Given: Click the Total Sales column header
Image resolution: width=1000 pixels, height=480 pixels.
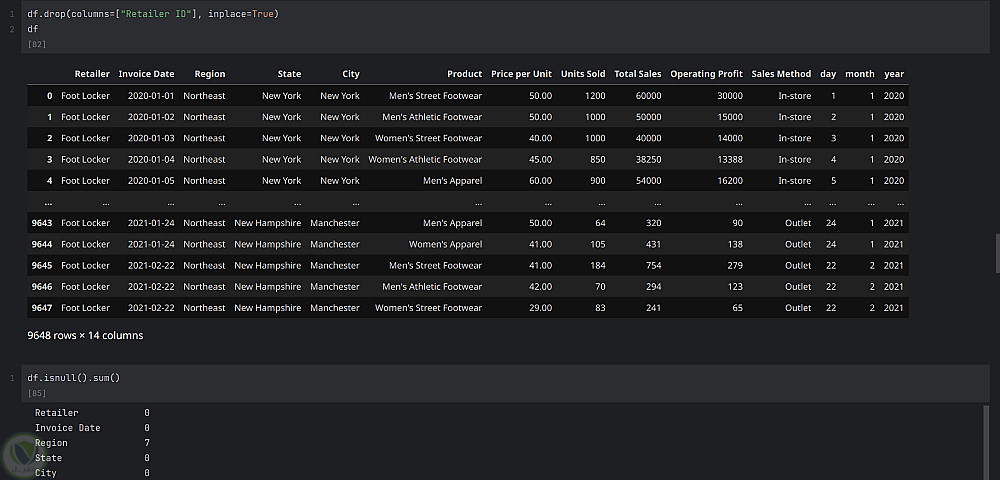Looking at the screenshot, I should coord(638,74).
